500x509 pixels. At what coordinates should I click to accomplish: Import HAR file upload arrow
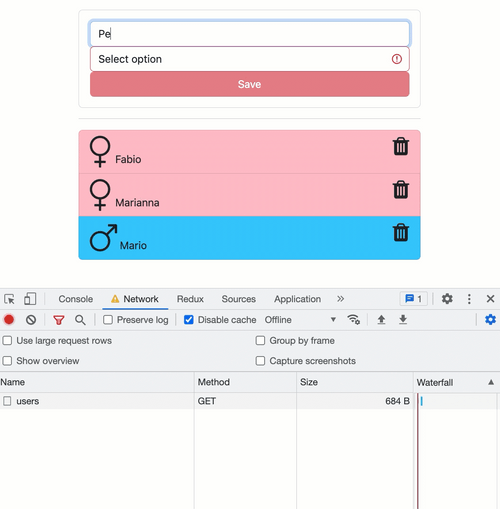pyautogui.click(x=381, y=319)
